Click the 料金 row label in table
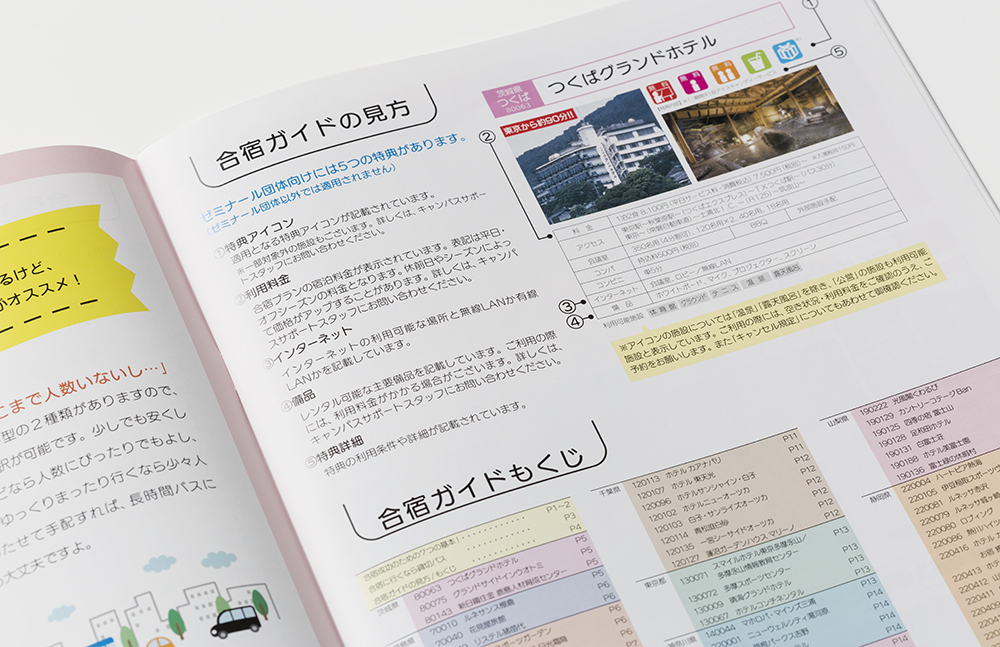Image resolution: width=1000 pixels, height=647 pixels. [582, 229]
